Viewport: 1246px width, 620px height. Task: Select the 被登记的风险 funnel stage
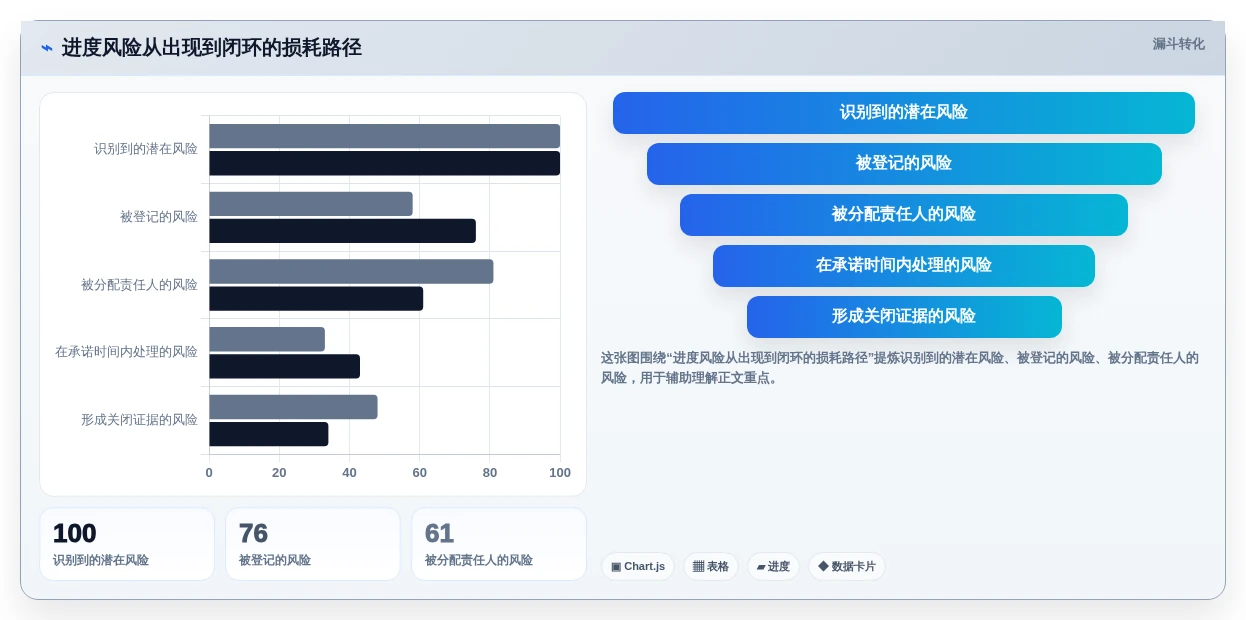[x=904, y=163]
